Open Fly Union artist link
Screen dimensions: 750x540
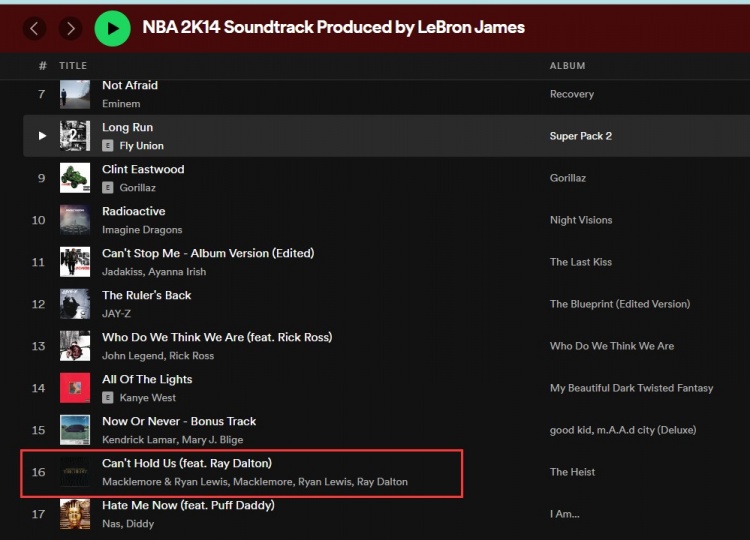pyautogui.click(x=142, y=146)
